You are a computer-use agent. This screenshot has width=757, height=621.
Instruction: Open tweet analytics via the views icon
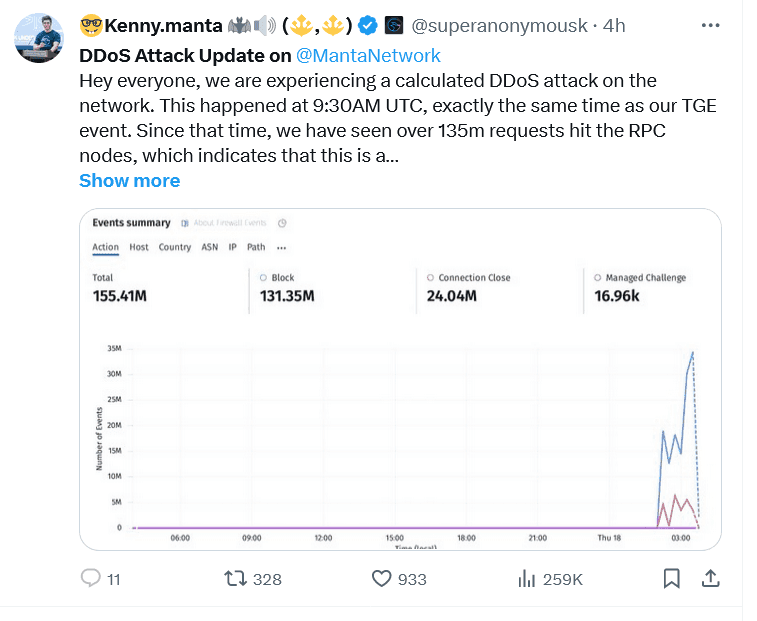pos(527,578)
